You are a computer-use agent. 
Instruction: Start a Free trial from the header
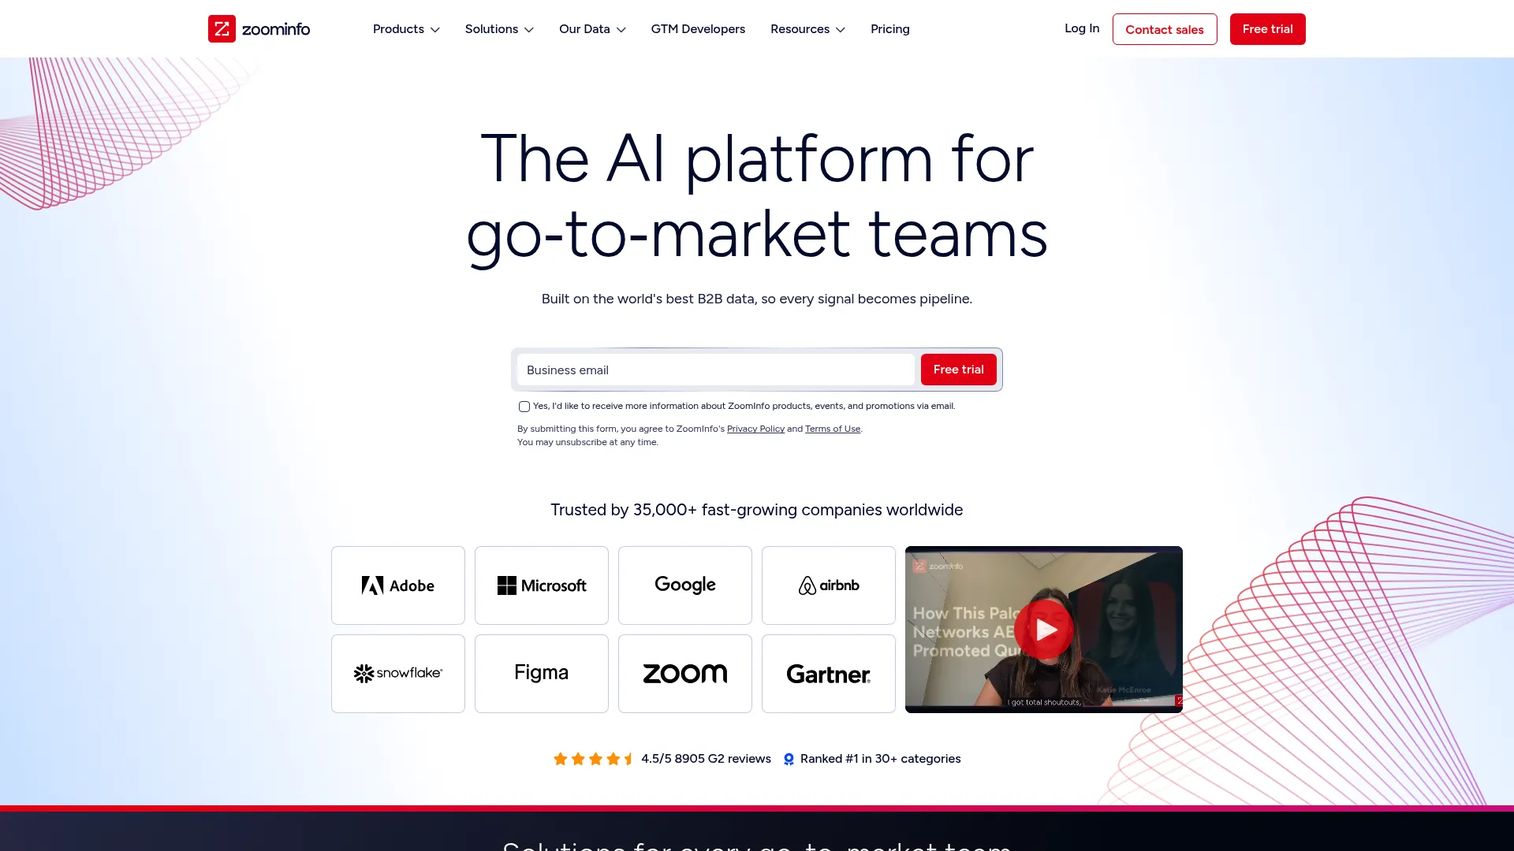tap(1268, 29)
